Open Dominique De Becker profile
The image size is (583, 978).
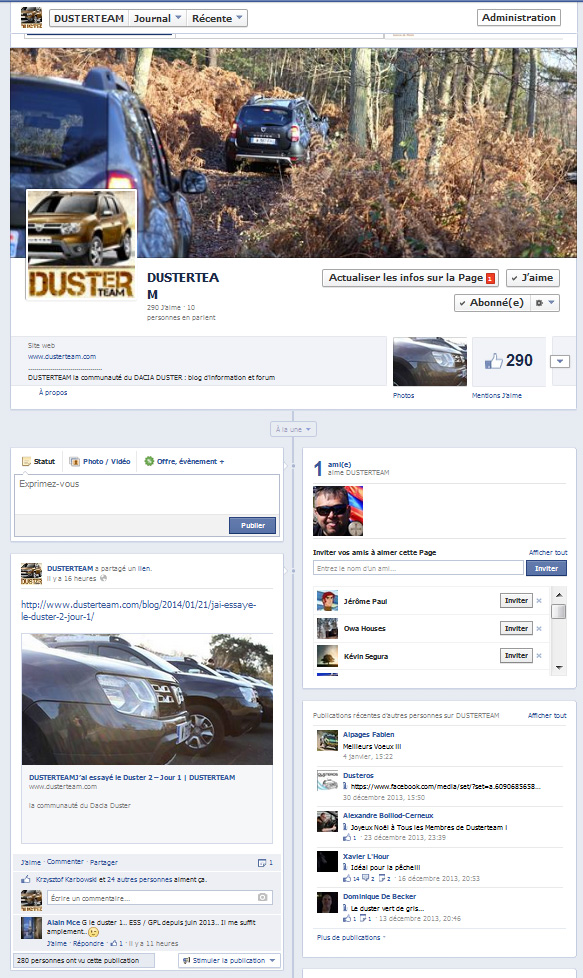379,897
